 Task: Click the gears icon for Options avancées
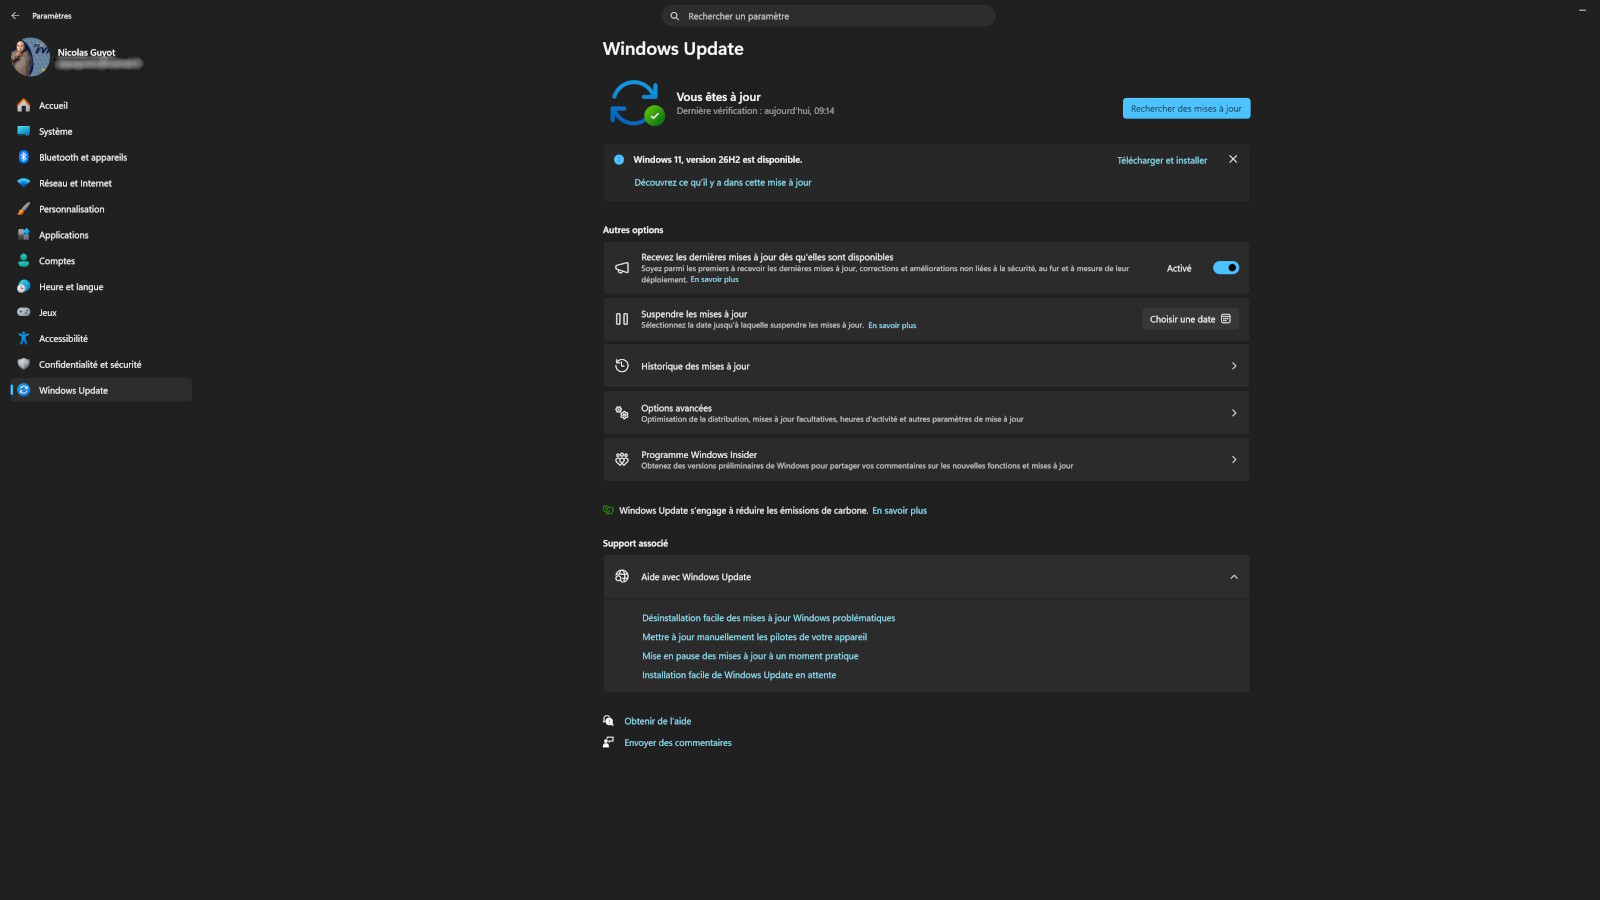[622, 413]
